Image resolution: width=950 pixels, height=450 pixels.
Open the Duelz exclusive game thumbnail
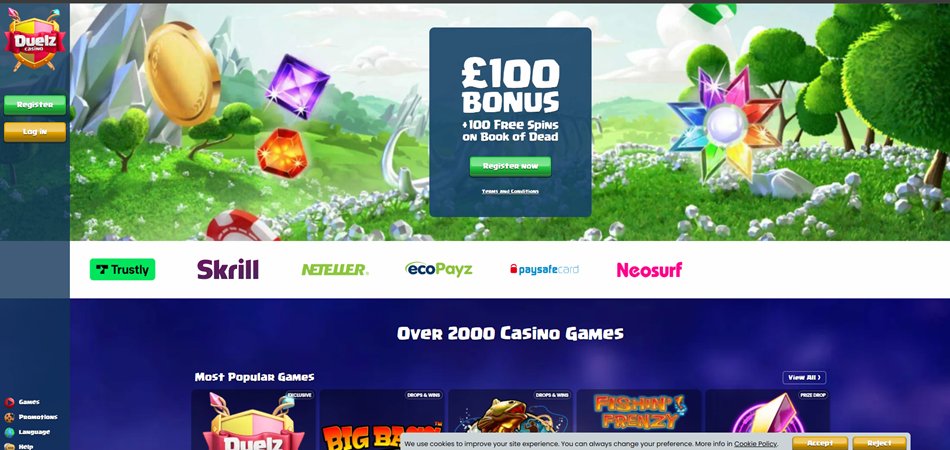point(253,420)
